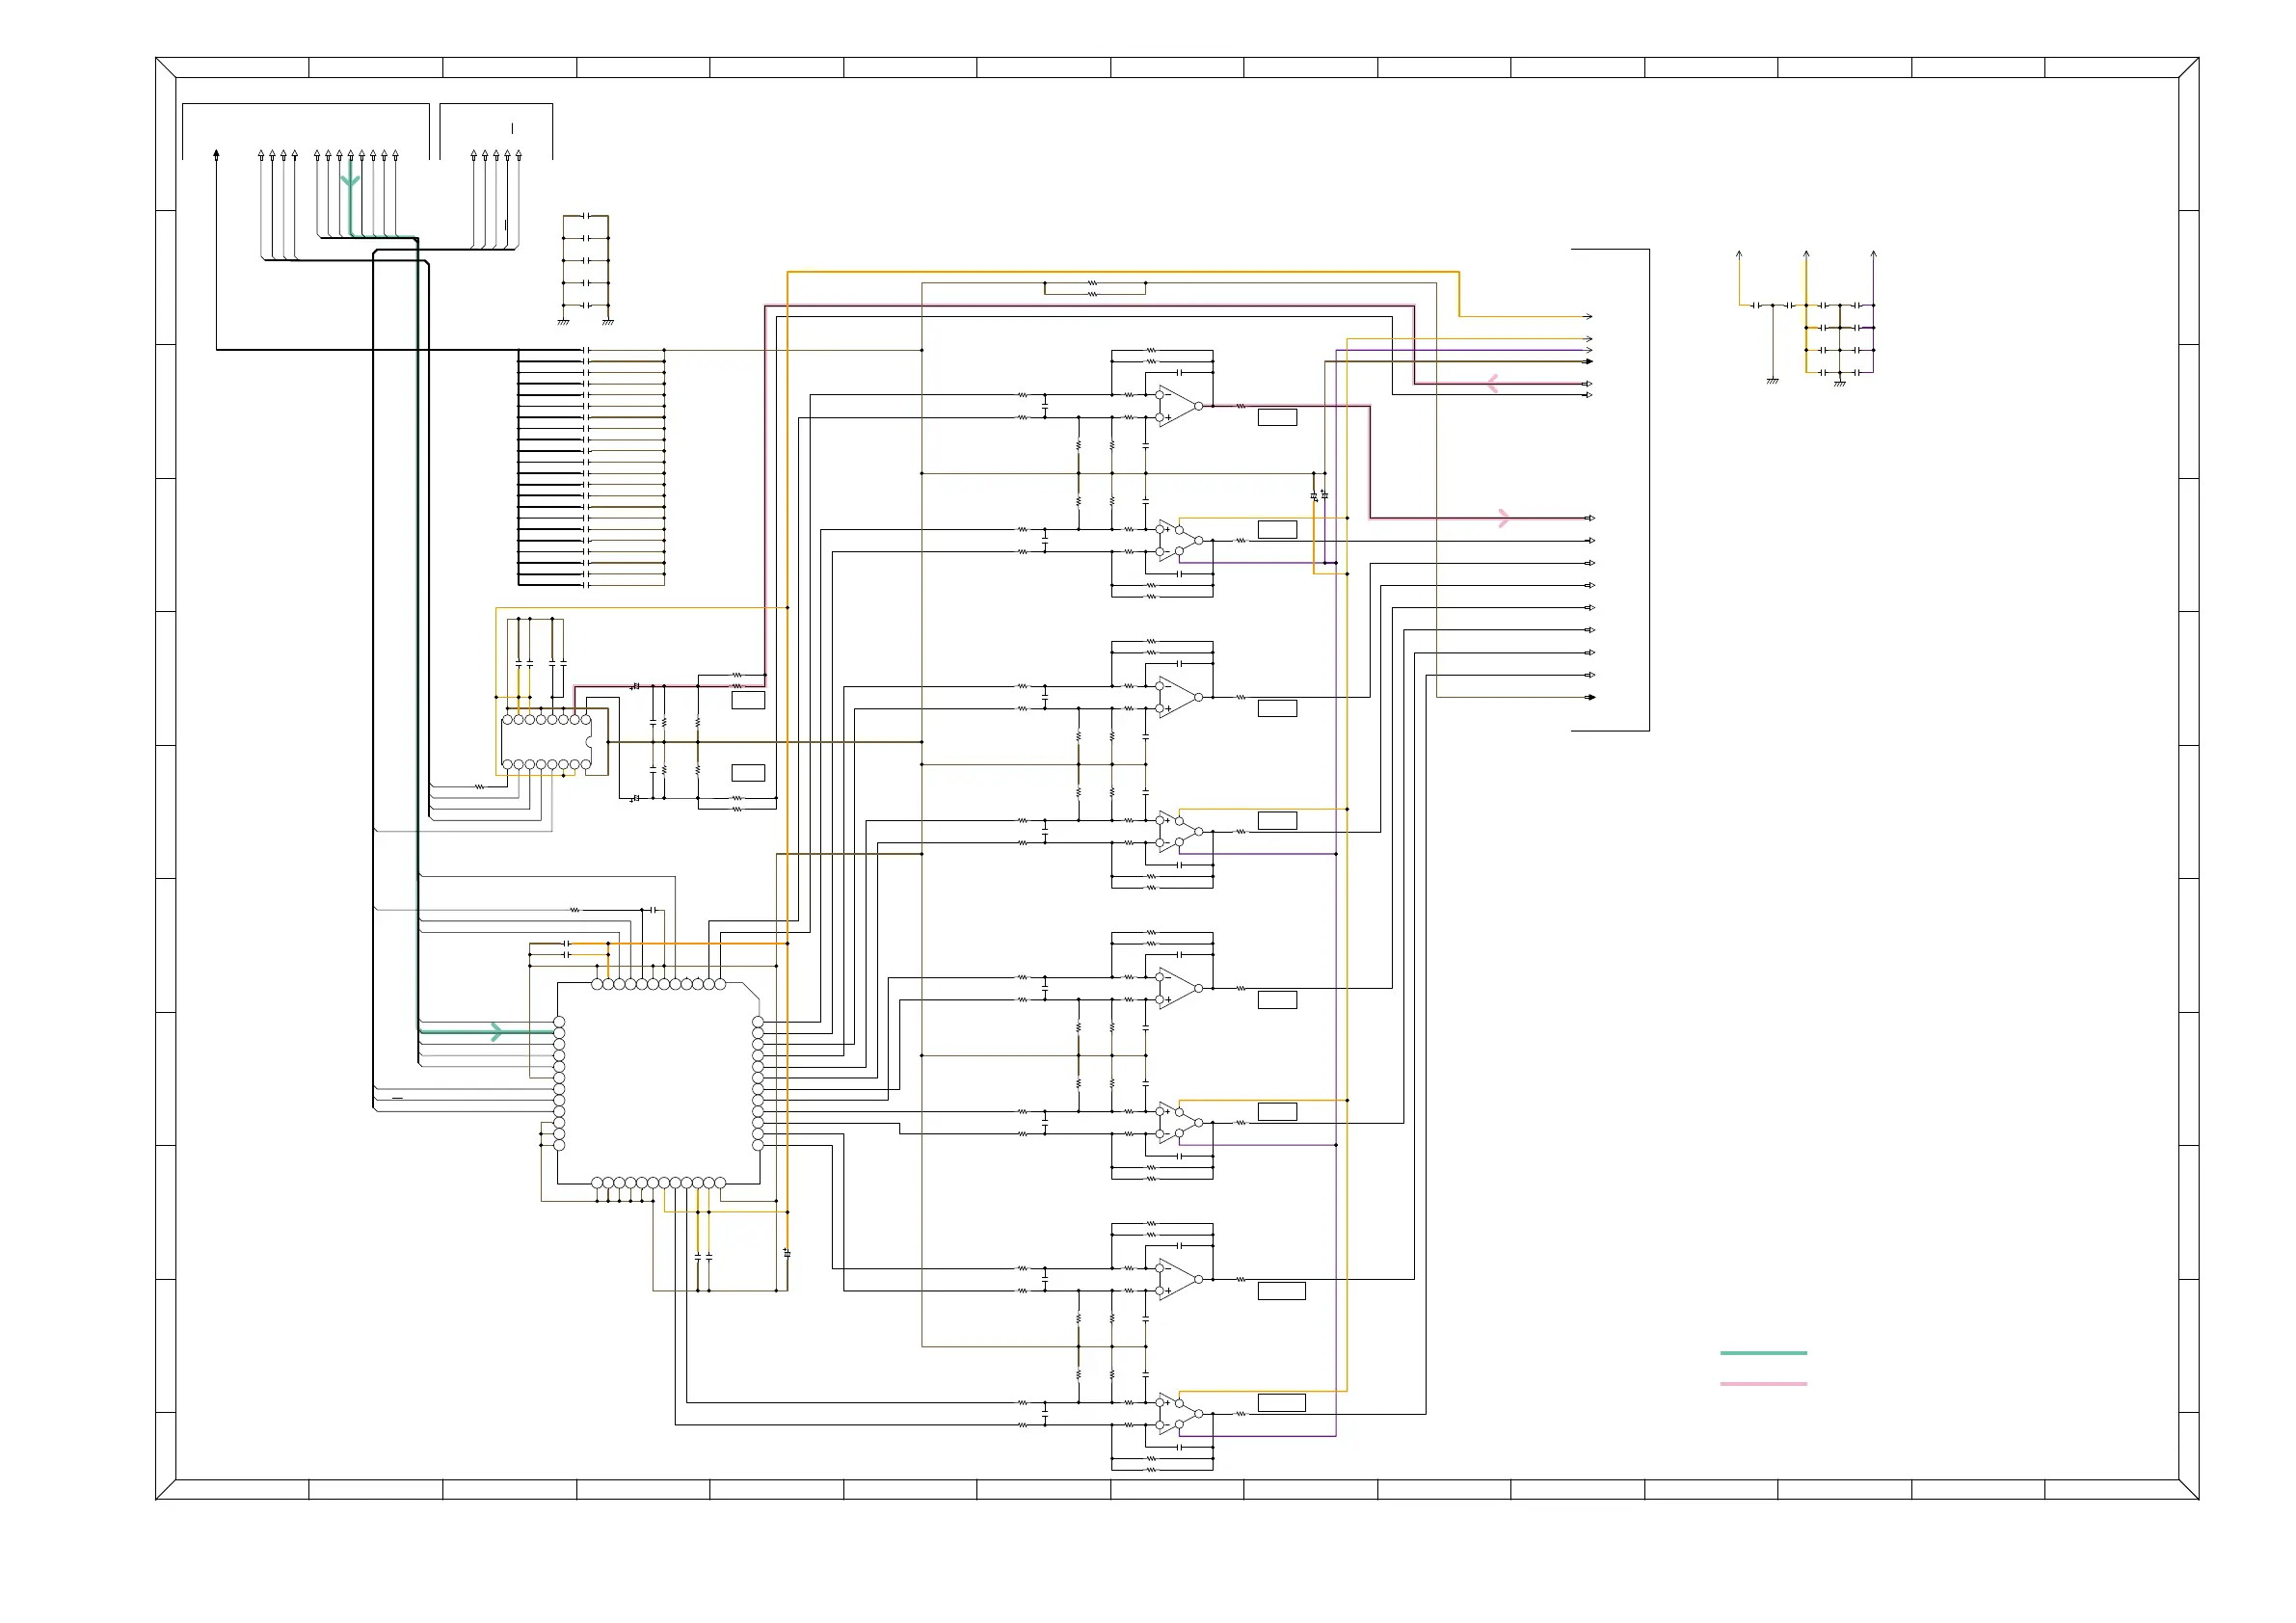Click the empty label box beside the top op-amp
The height and width of the screenshot is (1623, 2296).
pos(1277,417)
